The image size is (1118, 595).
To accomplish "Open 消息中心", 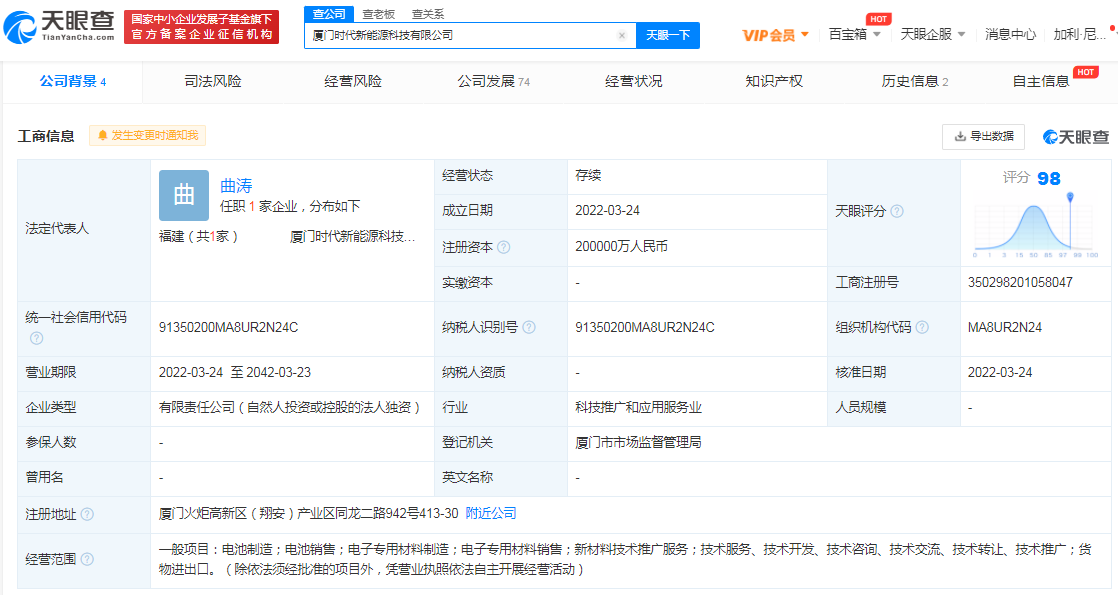I will tap(1010, 34).
